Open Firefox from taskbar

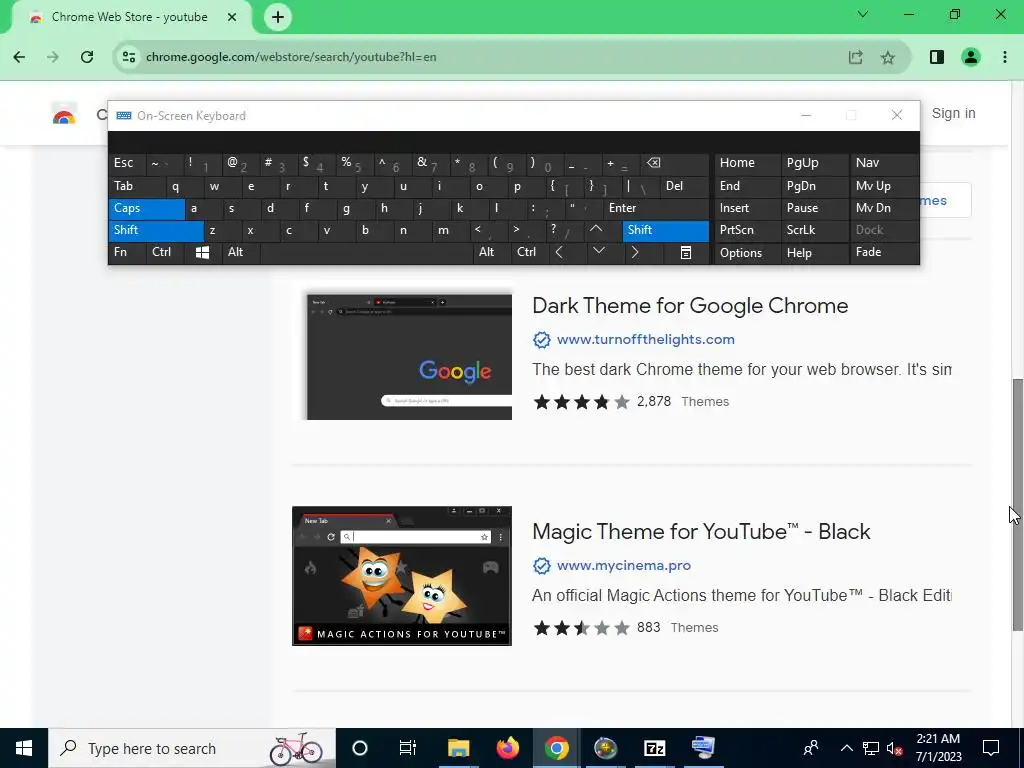(x=507, y=748)
